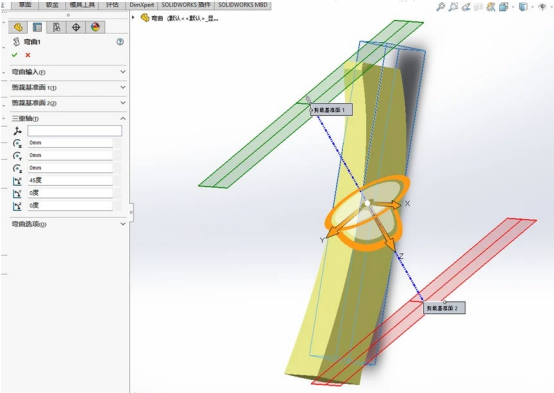Screen dimensions: 554x393
Task: Open the DimXpertManager crosshair tab
Action: click(x=76, y=27)
